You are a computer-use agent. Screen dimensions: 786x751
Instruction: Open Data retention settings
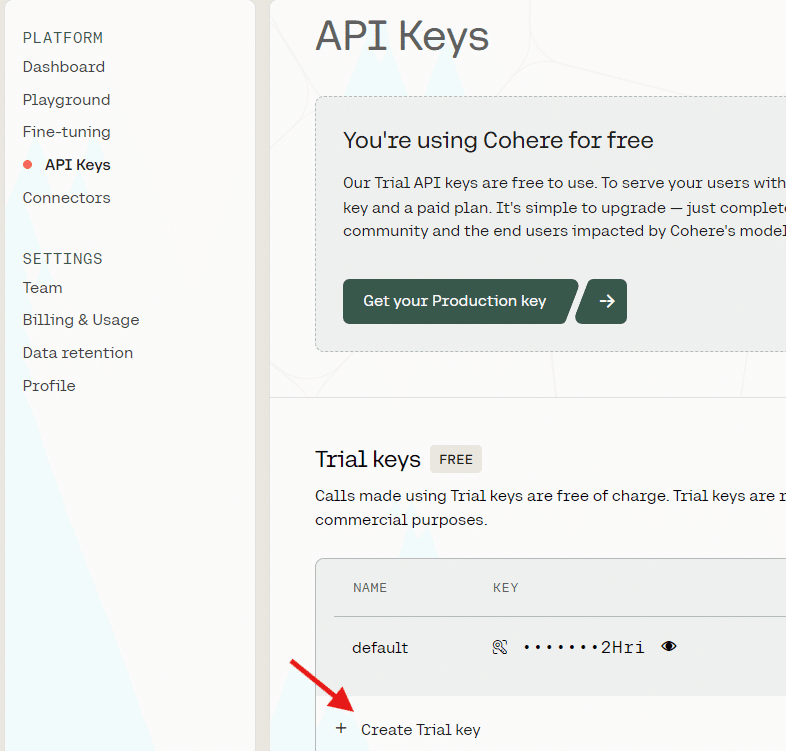pos(77,353)
